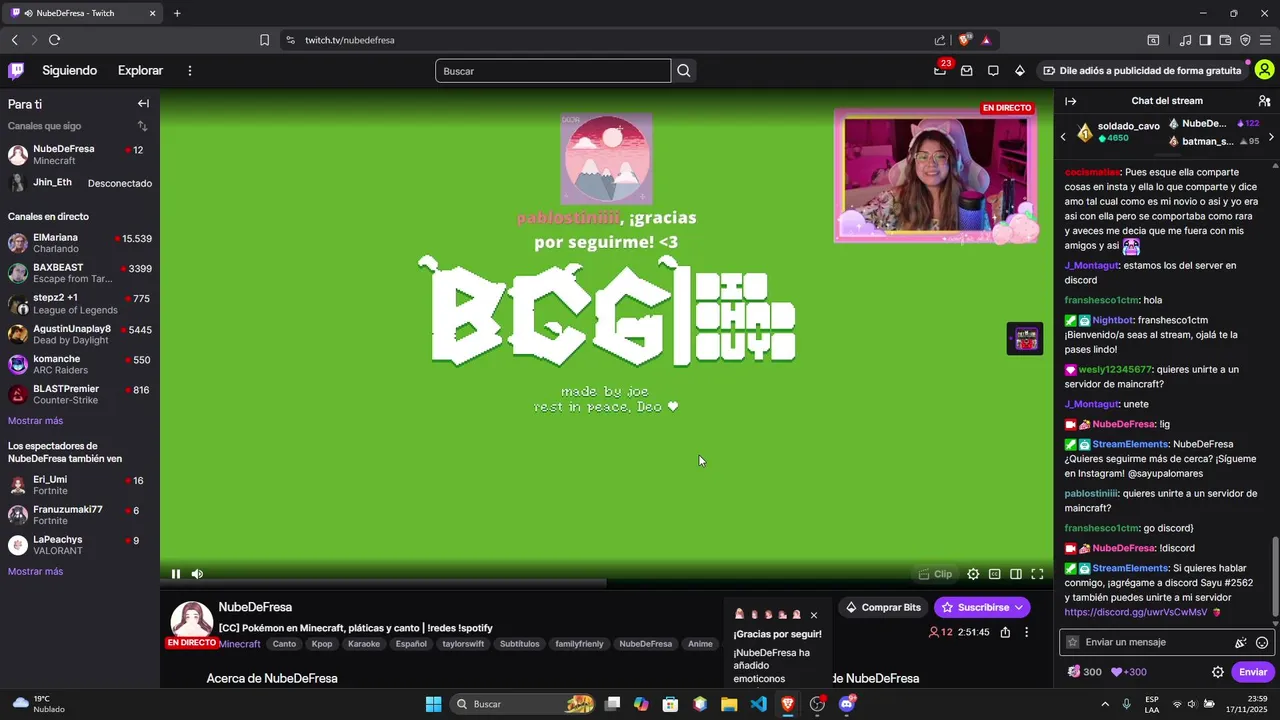This screenshot has width=1280, height=720.
Task: Open Discord from the Windows taskbar
Action: click(x=847, y=704)
